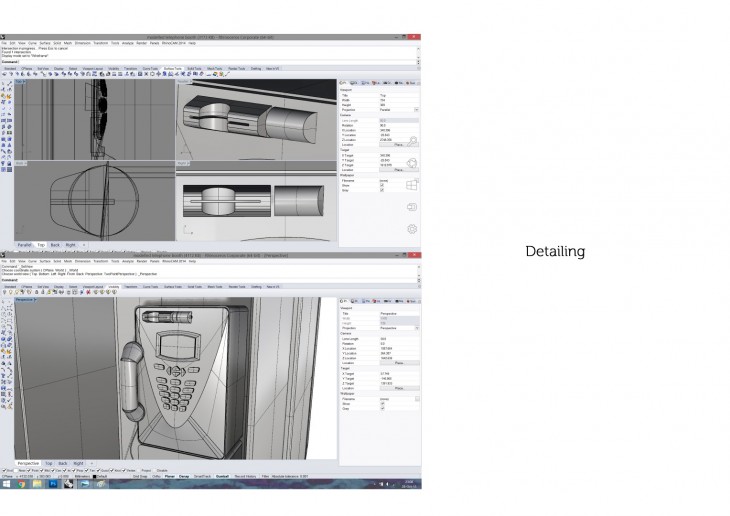
Task: Open the Devices charm icon
Action: pyautogui.click(x=411, y=207)
